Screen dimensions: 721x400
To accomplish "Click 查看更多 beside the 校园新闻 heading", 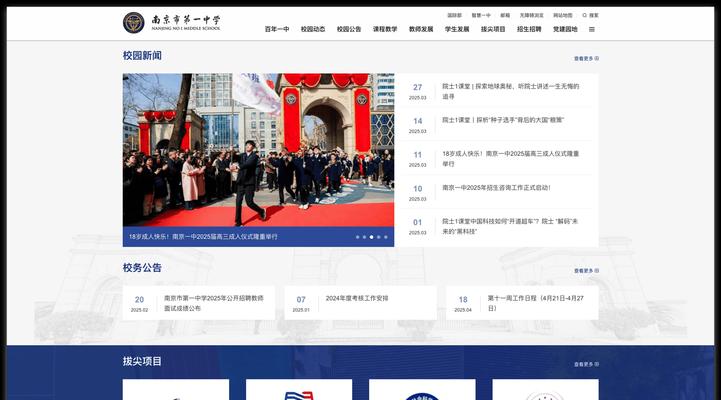I will [x=586, y=58].
